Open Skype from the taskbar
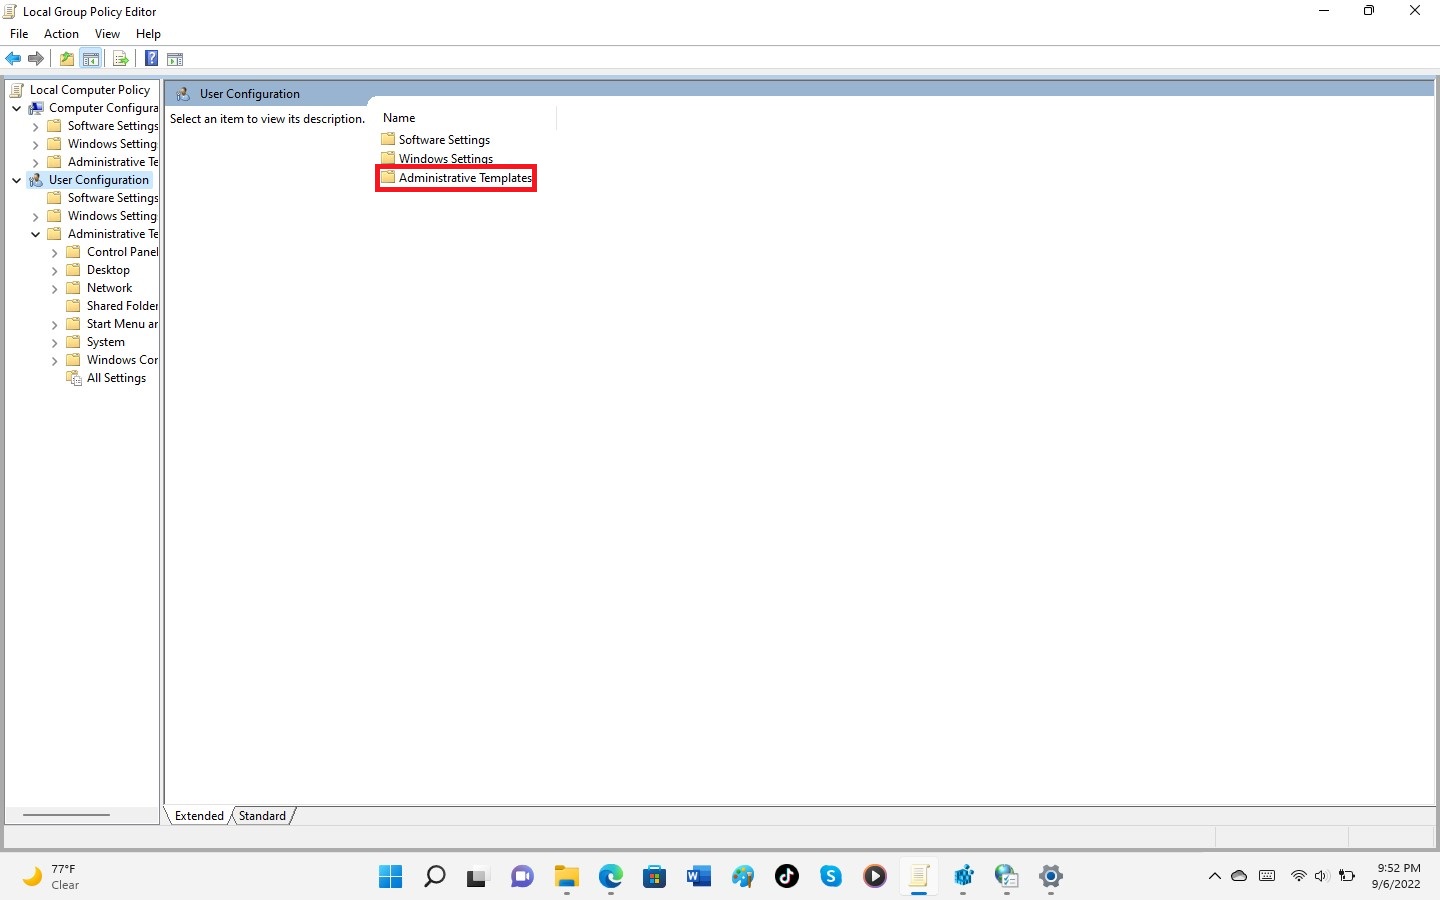This screenshot has height=900, width=1440. tap(831, 877)
